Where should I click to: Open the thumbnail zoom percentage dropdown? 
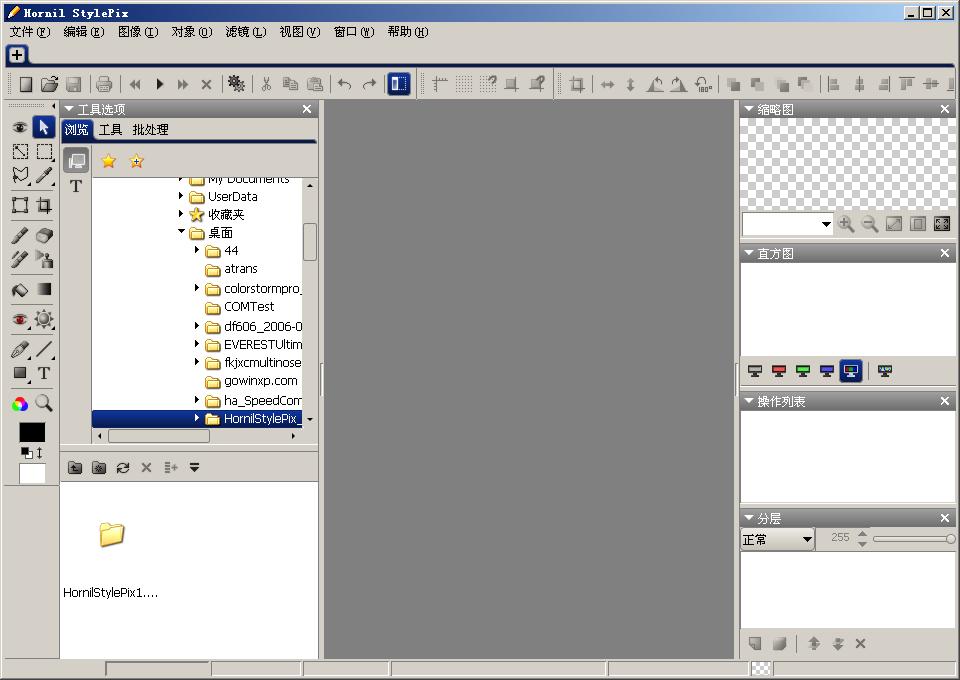[826, 224]
